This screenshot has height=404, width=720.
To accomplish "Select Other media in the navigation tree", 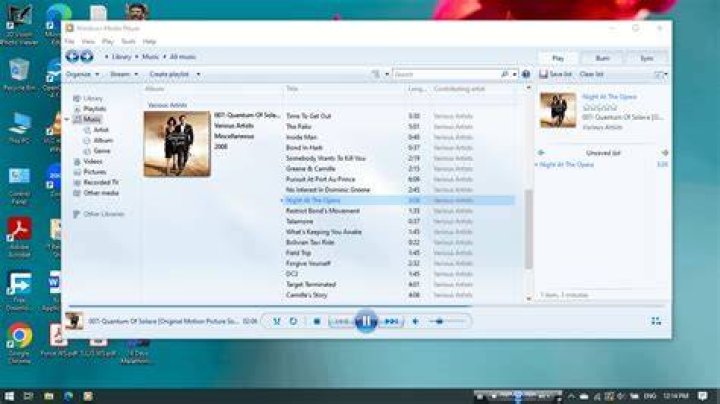I will point(101,193).
